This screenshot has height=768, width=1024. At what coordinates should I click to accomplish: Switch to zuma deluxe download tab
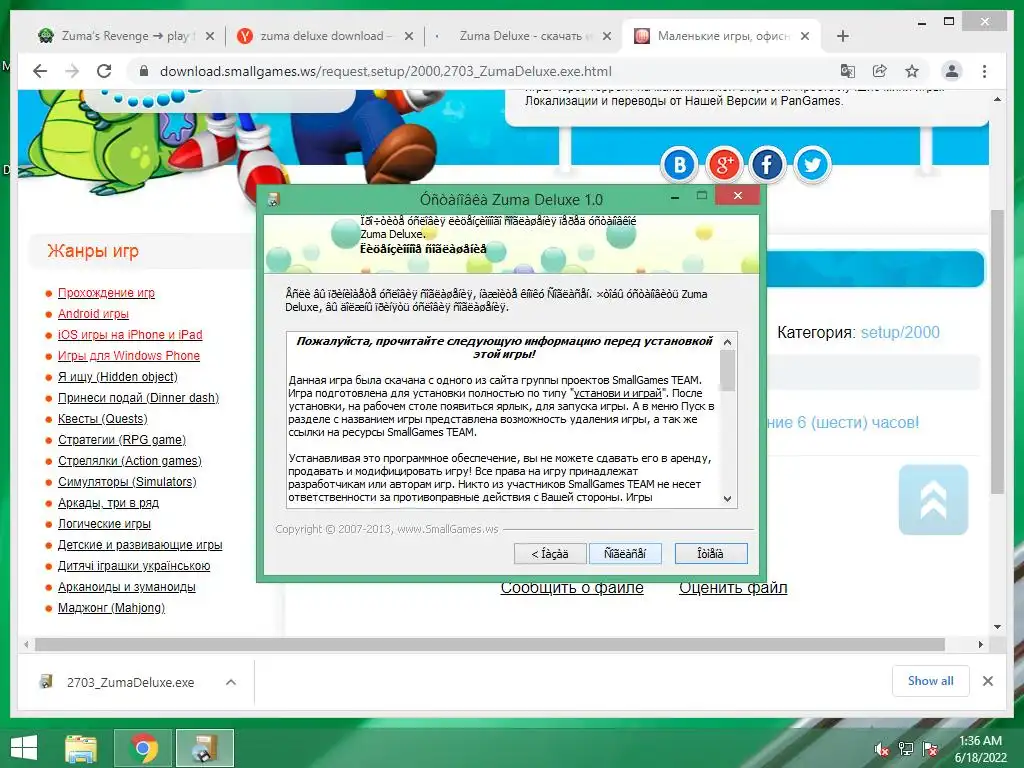click(325, 36)
